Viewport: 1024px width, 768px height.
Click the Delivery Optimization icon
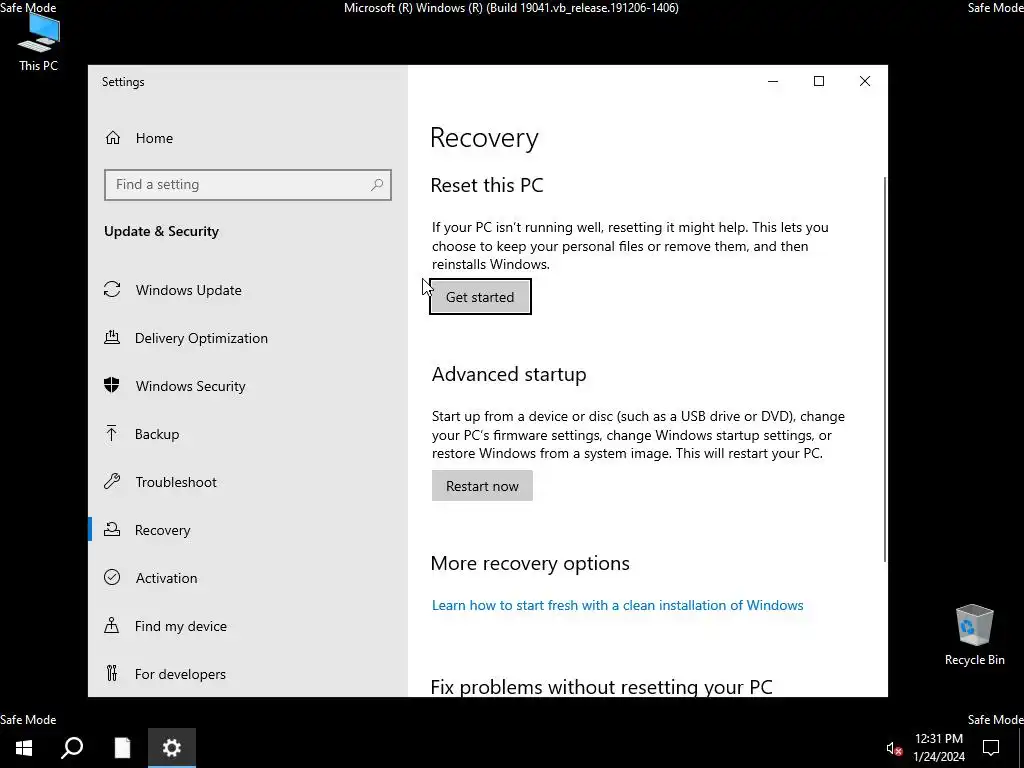pos(112,338)
